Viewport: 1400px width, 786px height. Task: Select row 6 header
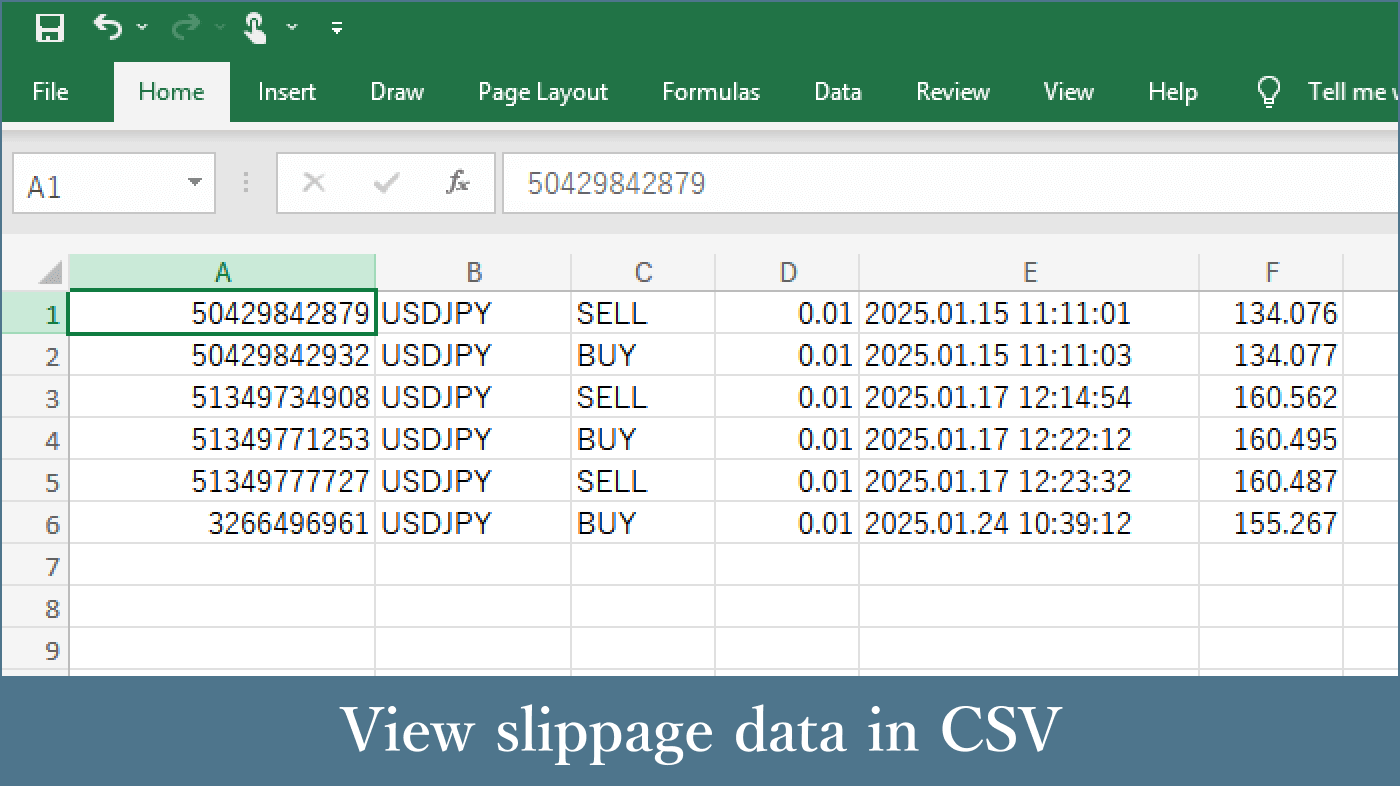[35, 524]
